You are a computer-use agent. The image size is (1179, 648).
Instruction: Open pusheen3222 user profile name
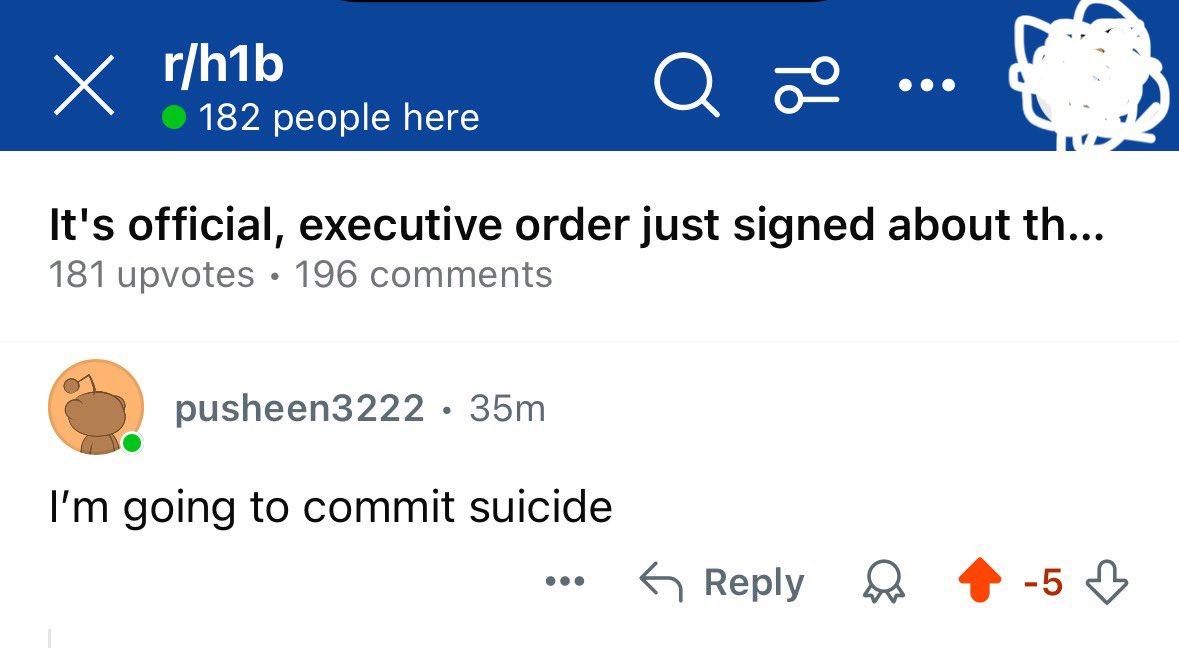299,408
